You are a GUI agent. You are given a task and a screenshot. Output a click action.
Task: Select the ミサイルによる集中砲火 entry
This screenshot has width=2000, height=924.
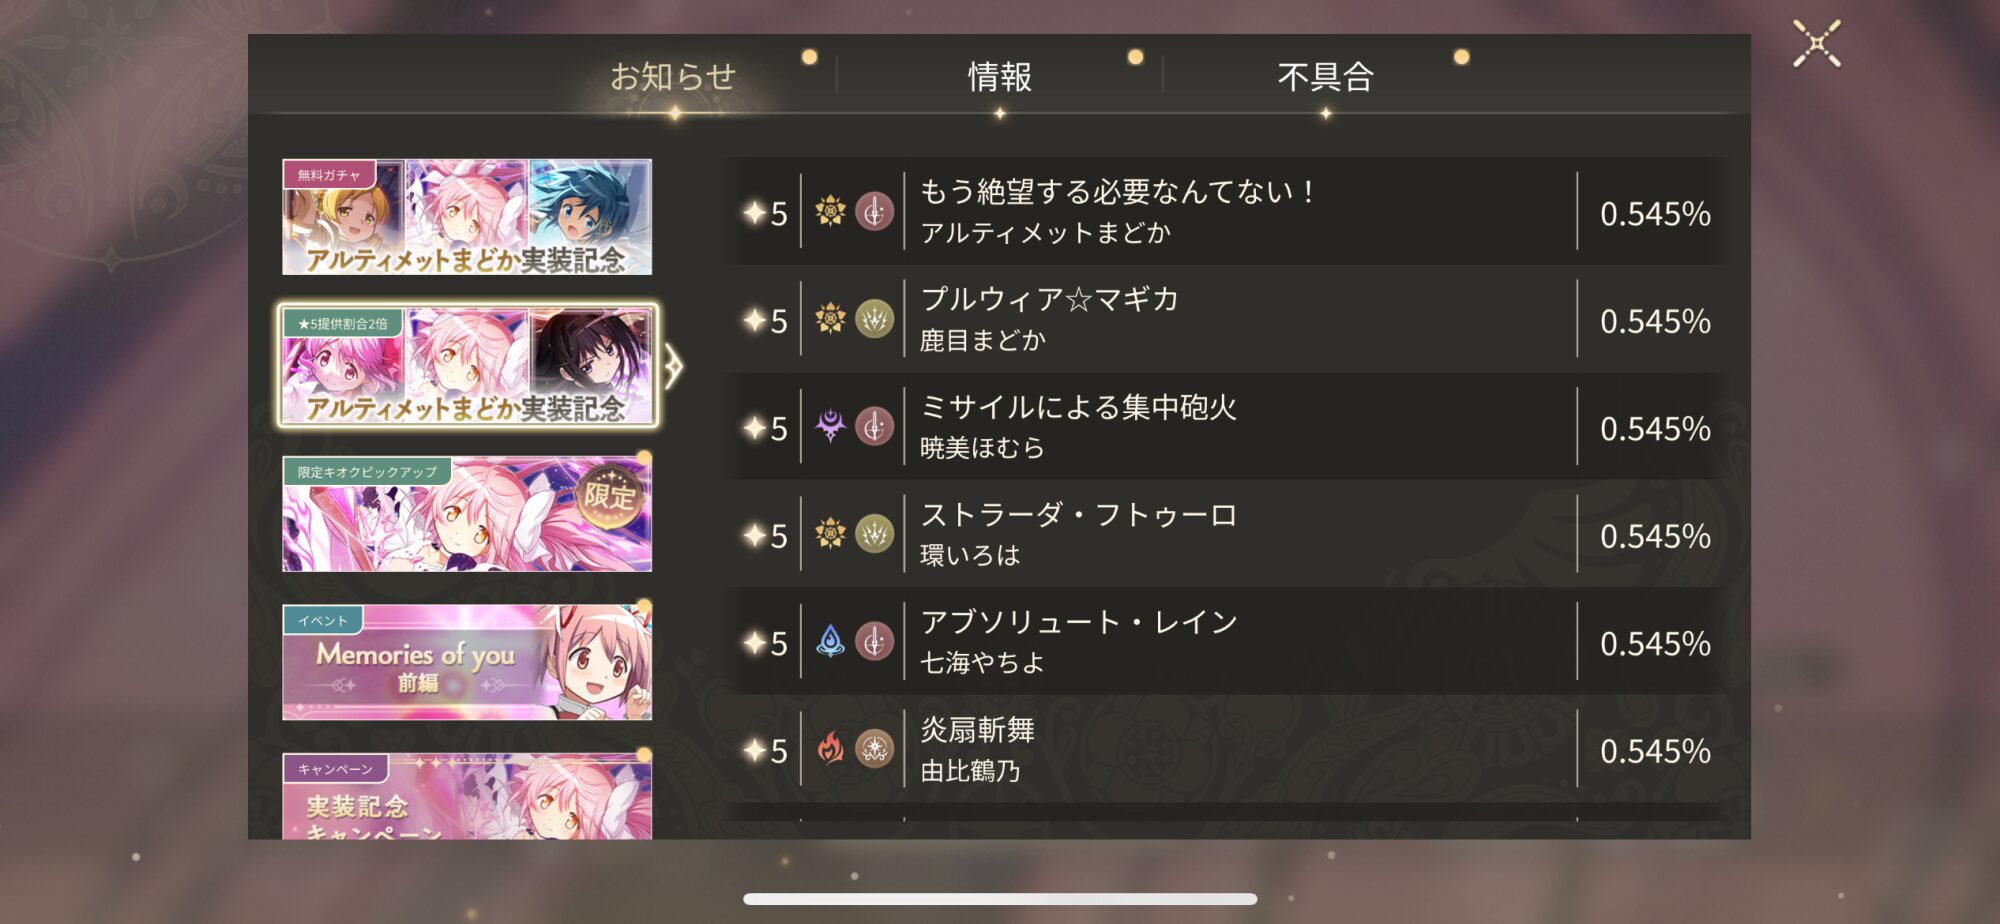pyautogui.click(x=1226, y=427)
